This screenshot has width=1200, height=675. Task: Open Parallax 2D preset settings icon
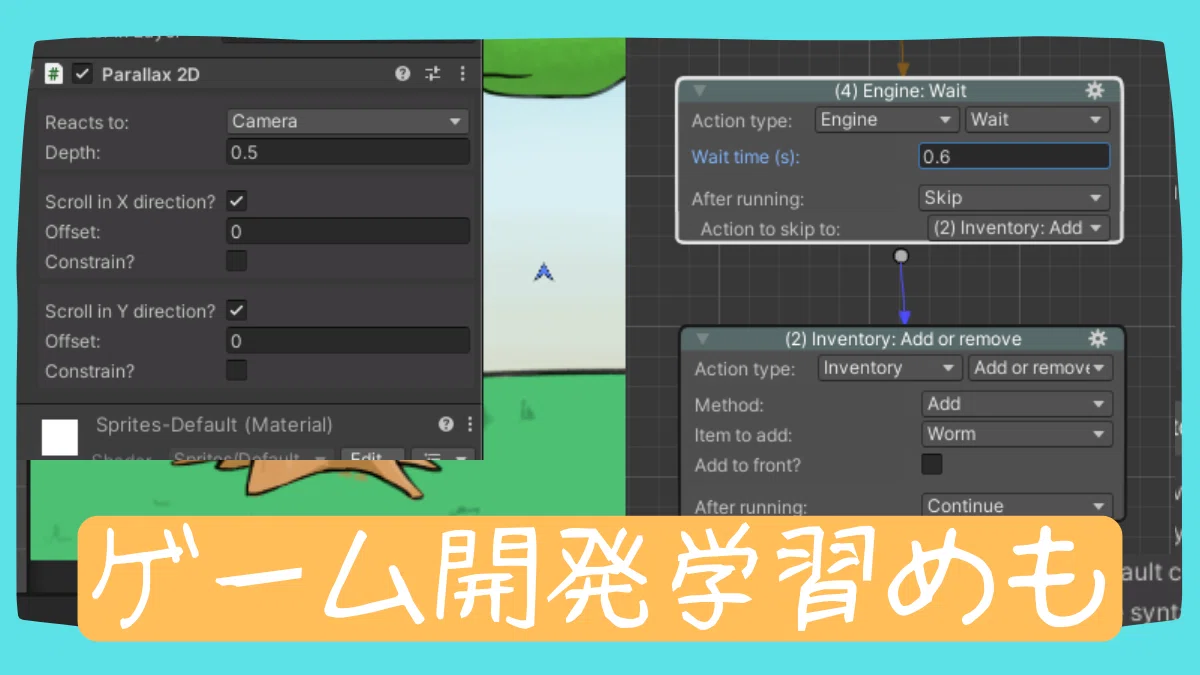[433, 74]
